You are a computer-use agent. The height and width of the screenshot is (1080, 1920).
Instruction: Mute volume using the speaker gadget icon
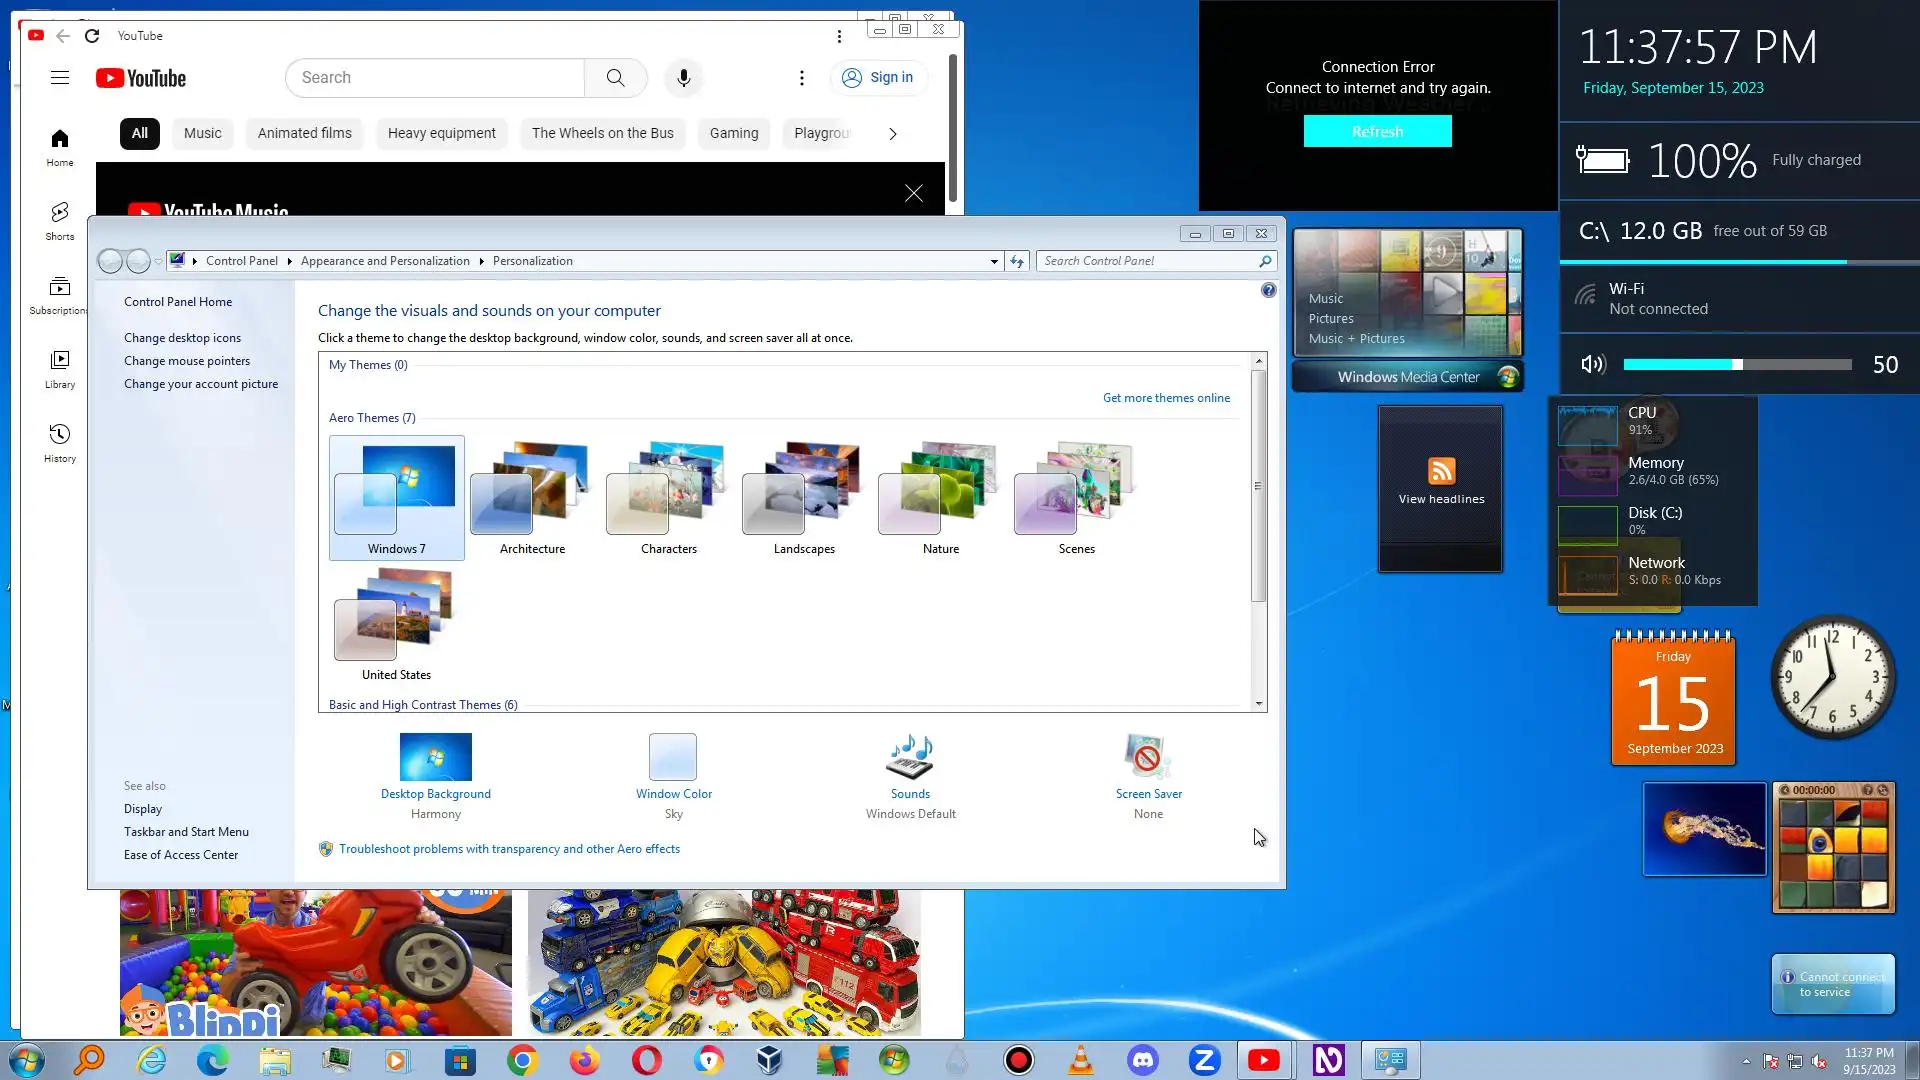coord(1593,365)
